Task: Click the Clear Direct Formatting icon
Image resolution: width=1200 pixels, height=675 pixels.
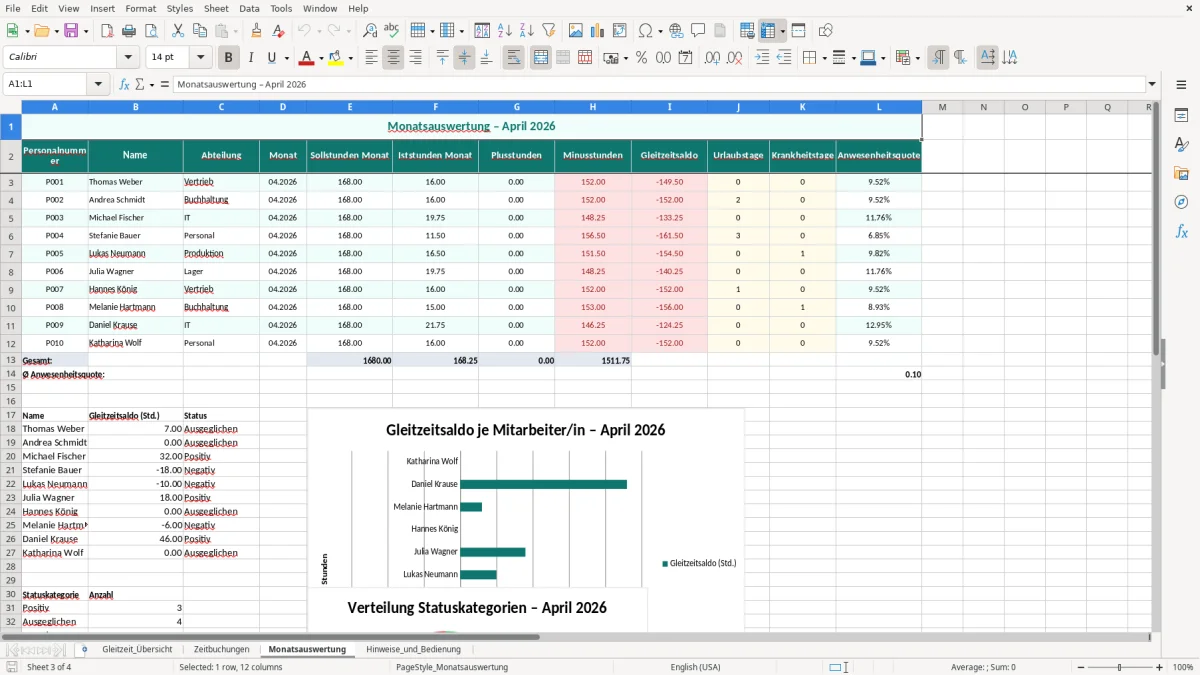Action: (x=279, y=31)
